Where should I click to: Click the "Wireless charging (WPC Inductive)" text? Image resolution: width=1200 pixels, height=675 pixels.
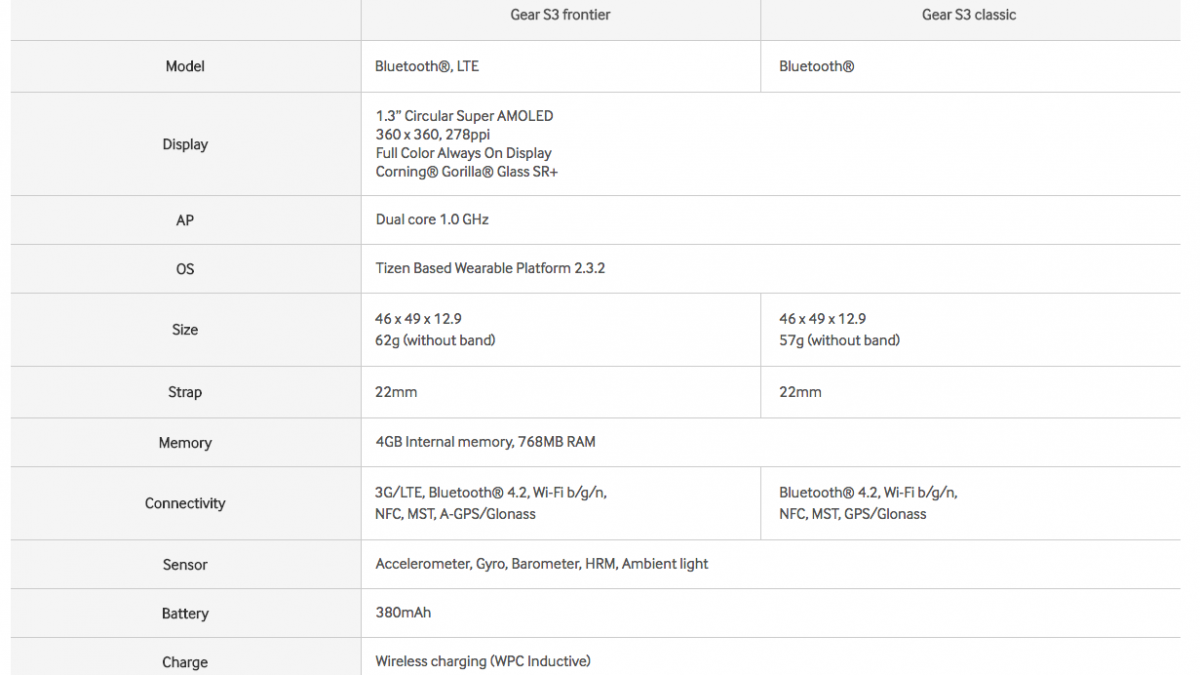(483, 661)
